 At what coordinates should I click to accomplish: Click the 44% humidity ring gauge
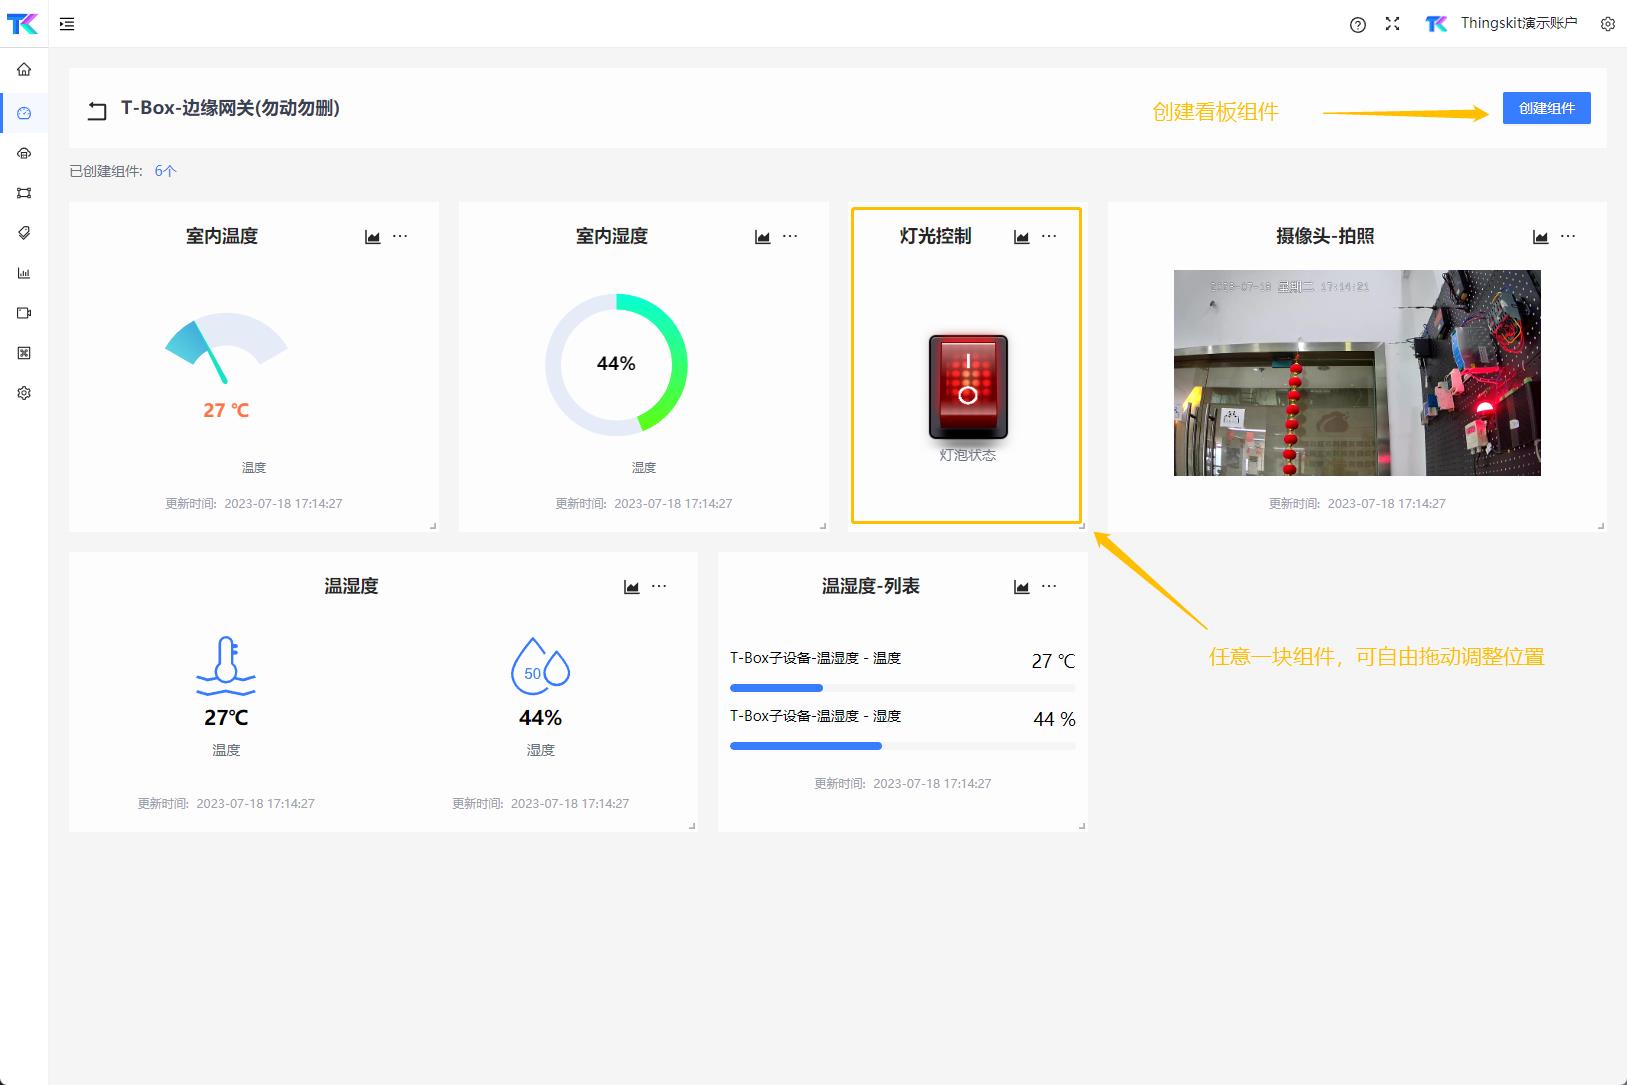coord(616,364)
